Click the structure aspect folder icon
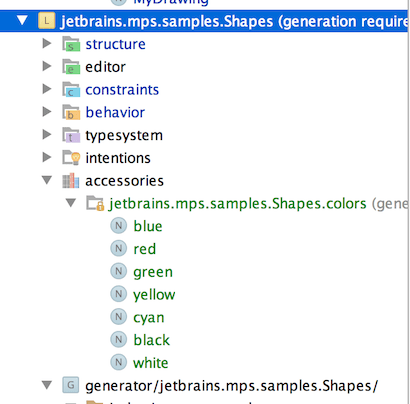Viewport: 410px width, 404px height. point(71,44)
